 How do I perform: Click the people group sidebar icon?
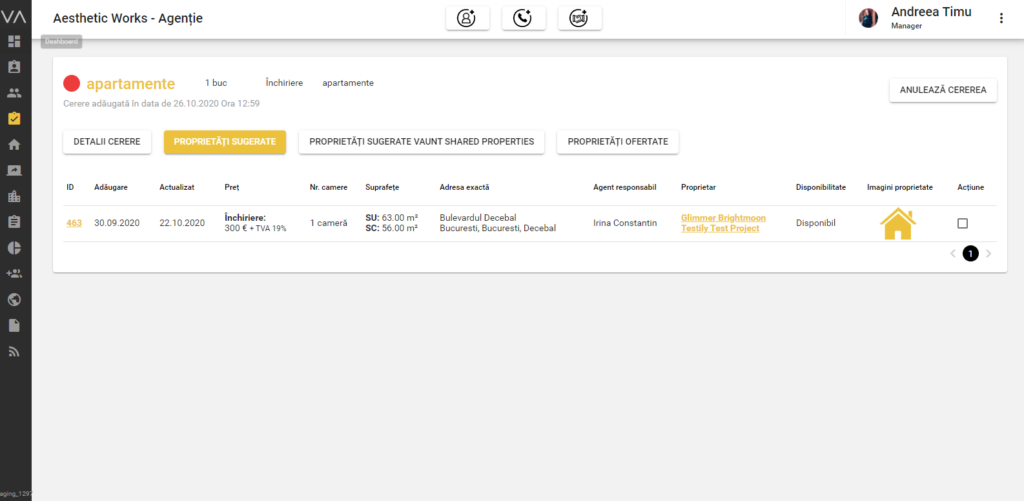pyautogui.click(x=14, y=93)
